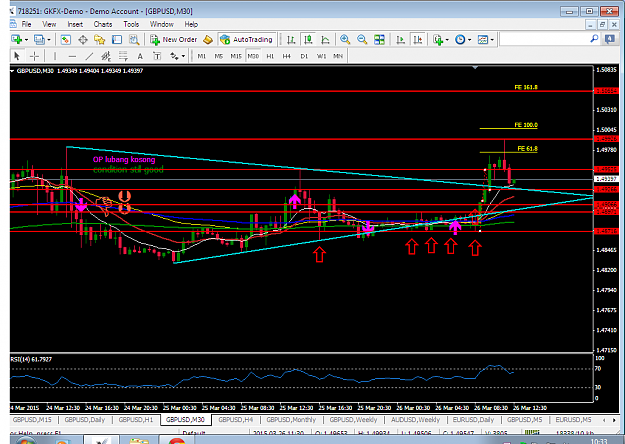Screen dimensions: 625x444
Task: Open the Help menu
Action: click(x=191, y=24)
